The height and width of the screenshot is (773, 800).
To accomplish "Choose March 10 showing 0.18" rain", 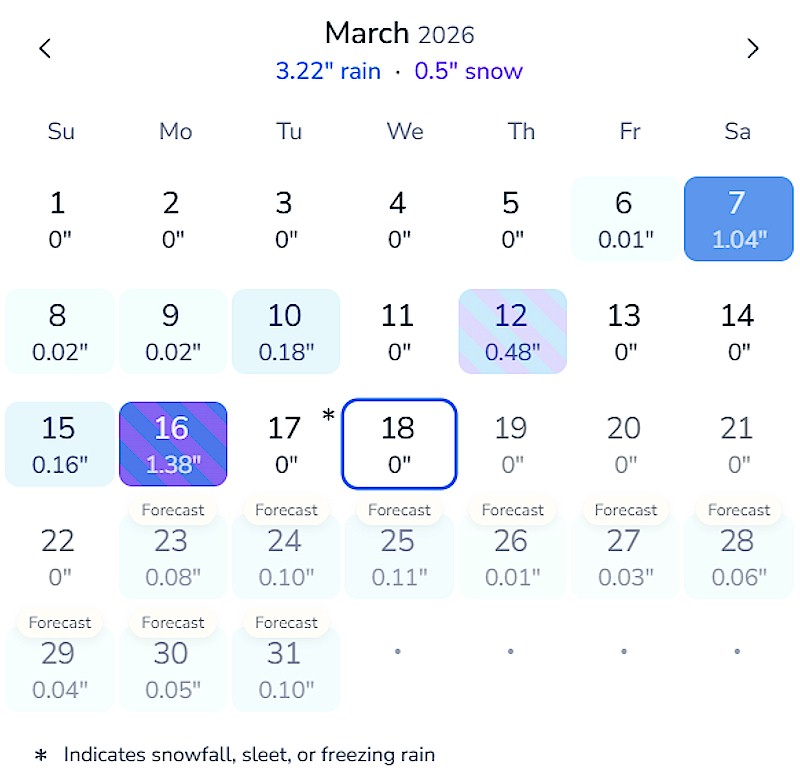I will 285,331.
